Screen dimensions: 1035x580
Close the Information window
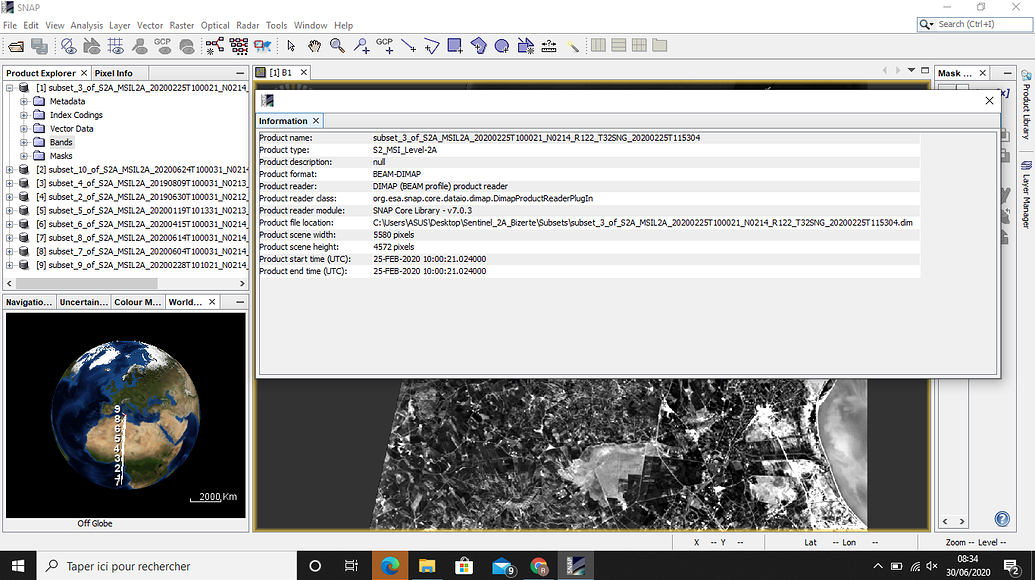pos(989,101)
